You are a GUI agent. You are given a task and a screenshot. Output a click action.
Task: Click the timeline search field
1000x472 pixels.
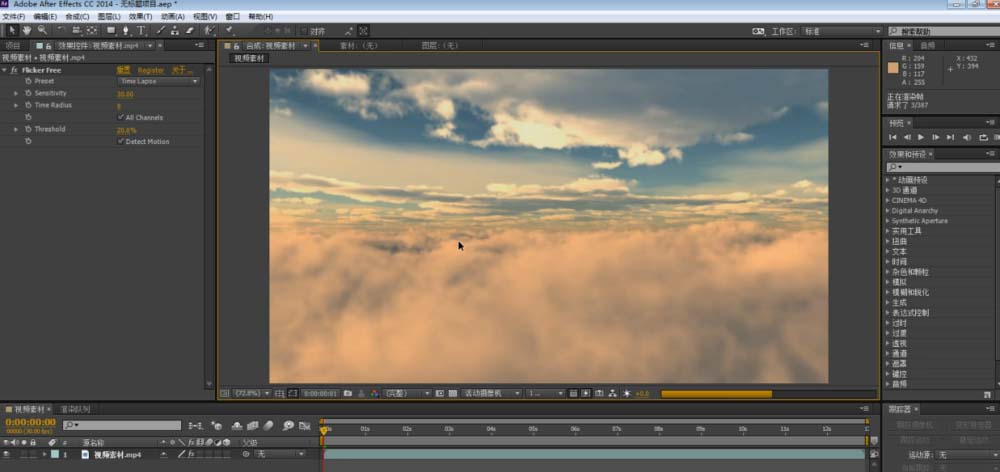point(122,425)
